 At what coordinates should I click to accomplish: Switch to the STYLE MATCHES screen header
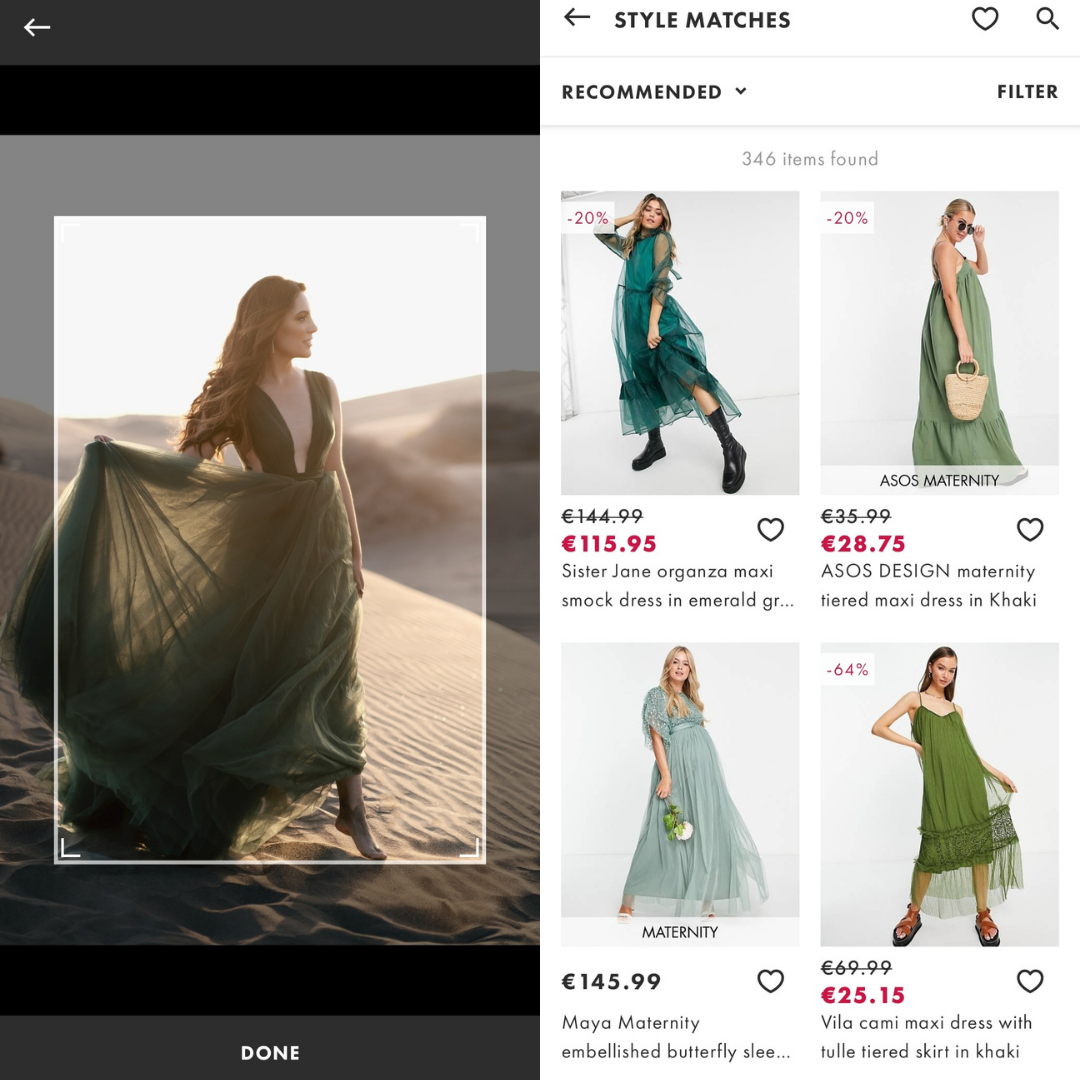[x=702, y=19]
